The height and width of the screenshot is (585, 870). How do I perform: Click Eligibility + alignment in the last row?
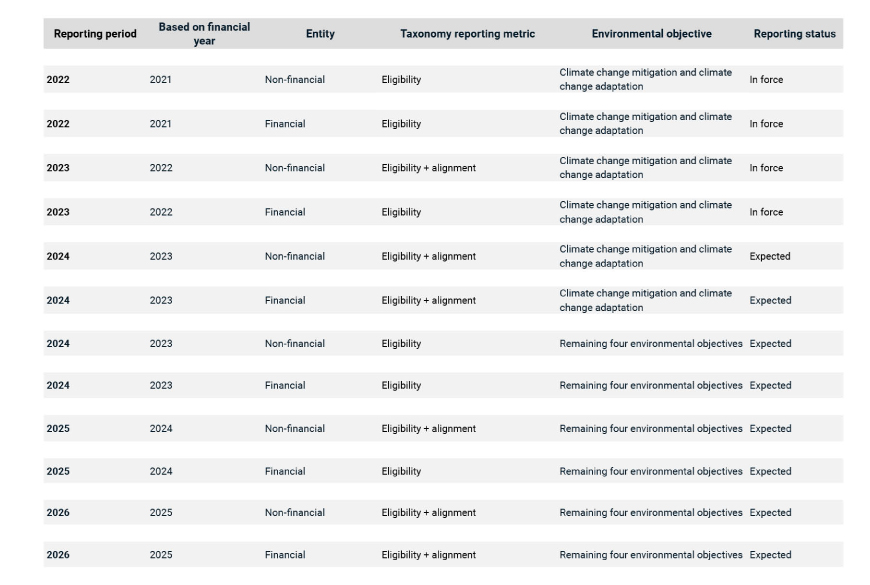coord(428,555)
